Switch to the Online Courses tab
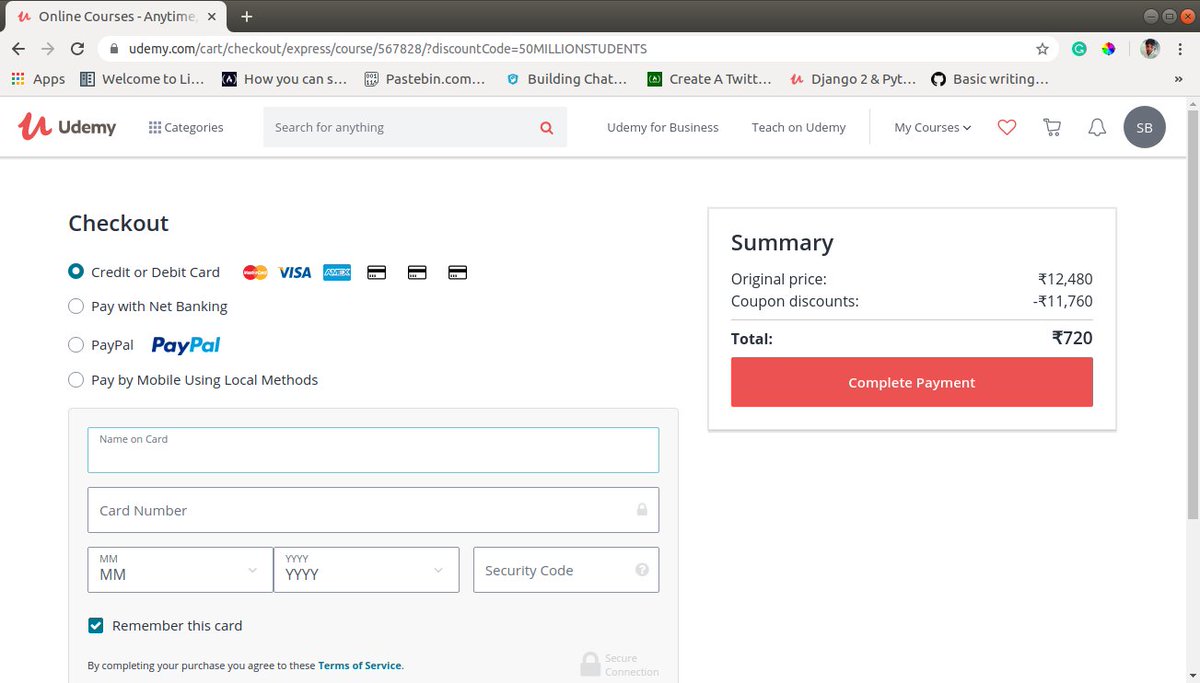This screenshot has height=683, width=1200. point(116,16)
